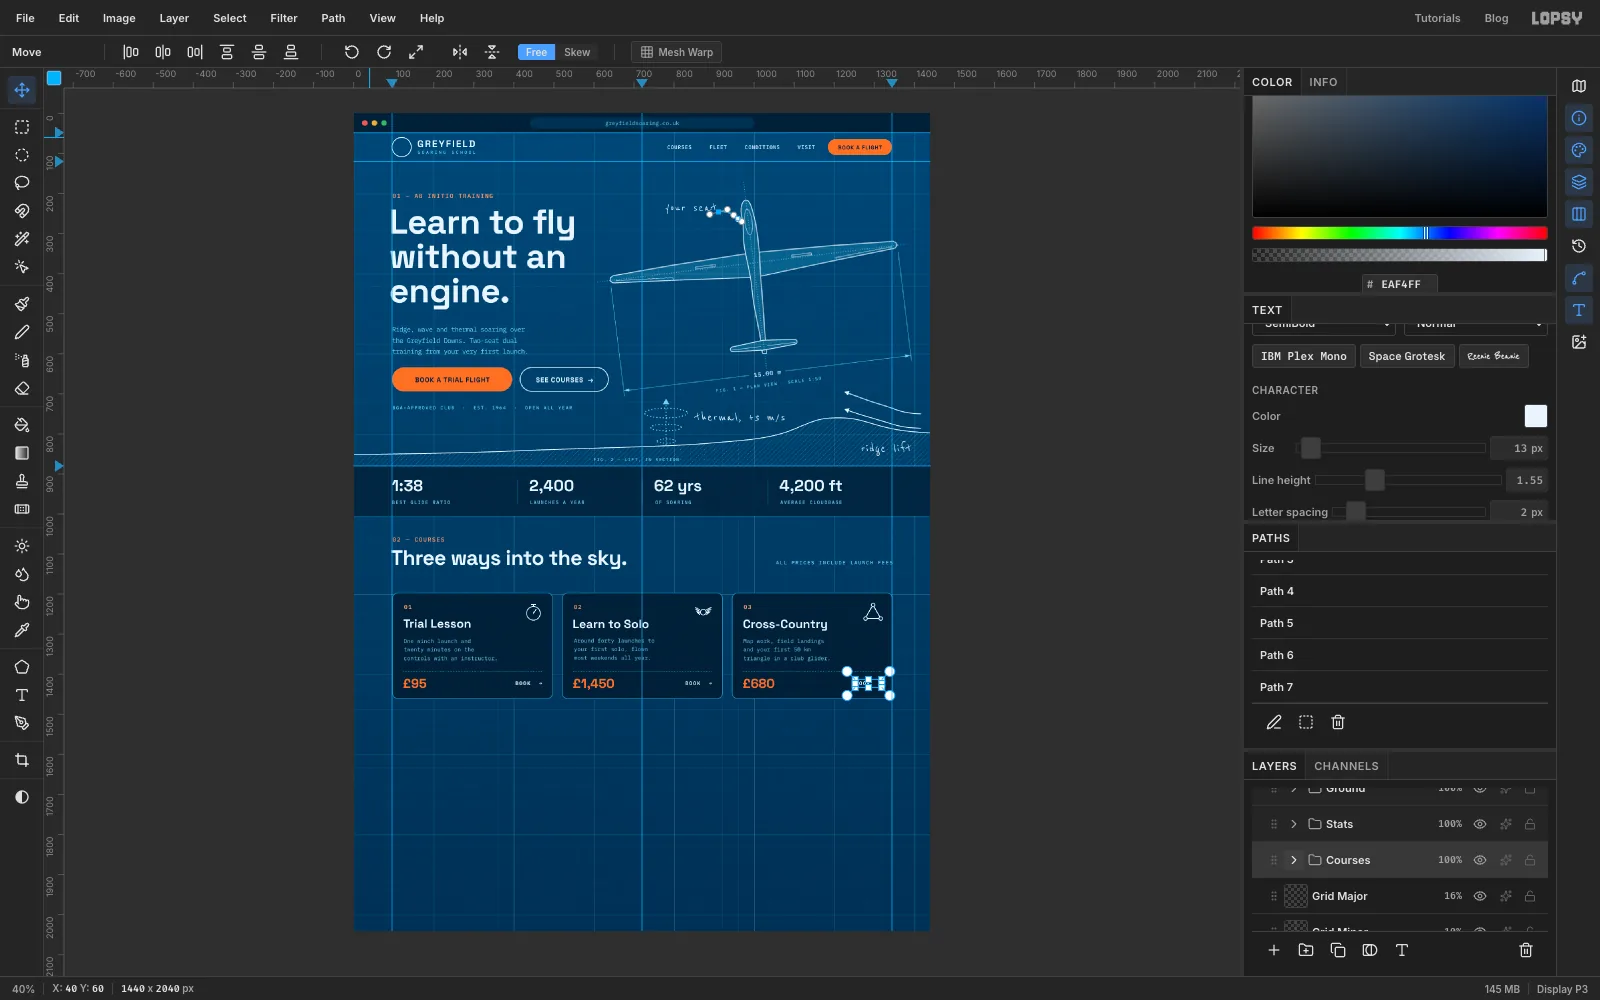Screen dimensions: 1600x1000
Task: Click the hue spectrum slider
Action: click(x=1400, y=233)
